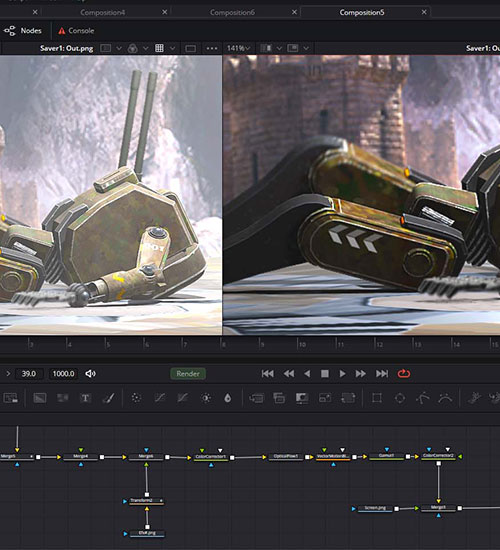Stop playback

click(x=325, y=374)
